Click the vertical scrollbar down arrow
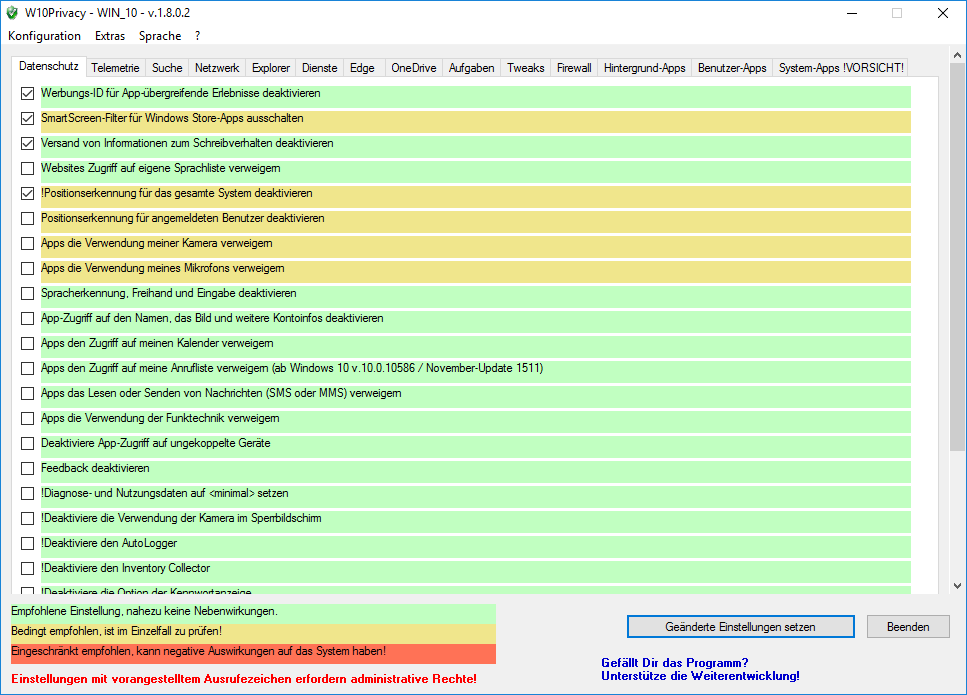Image resolution: width=967 pixels, height=695 pixels. click(957, 586)
